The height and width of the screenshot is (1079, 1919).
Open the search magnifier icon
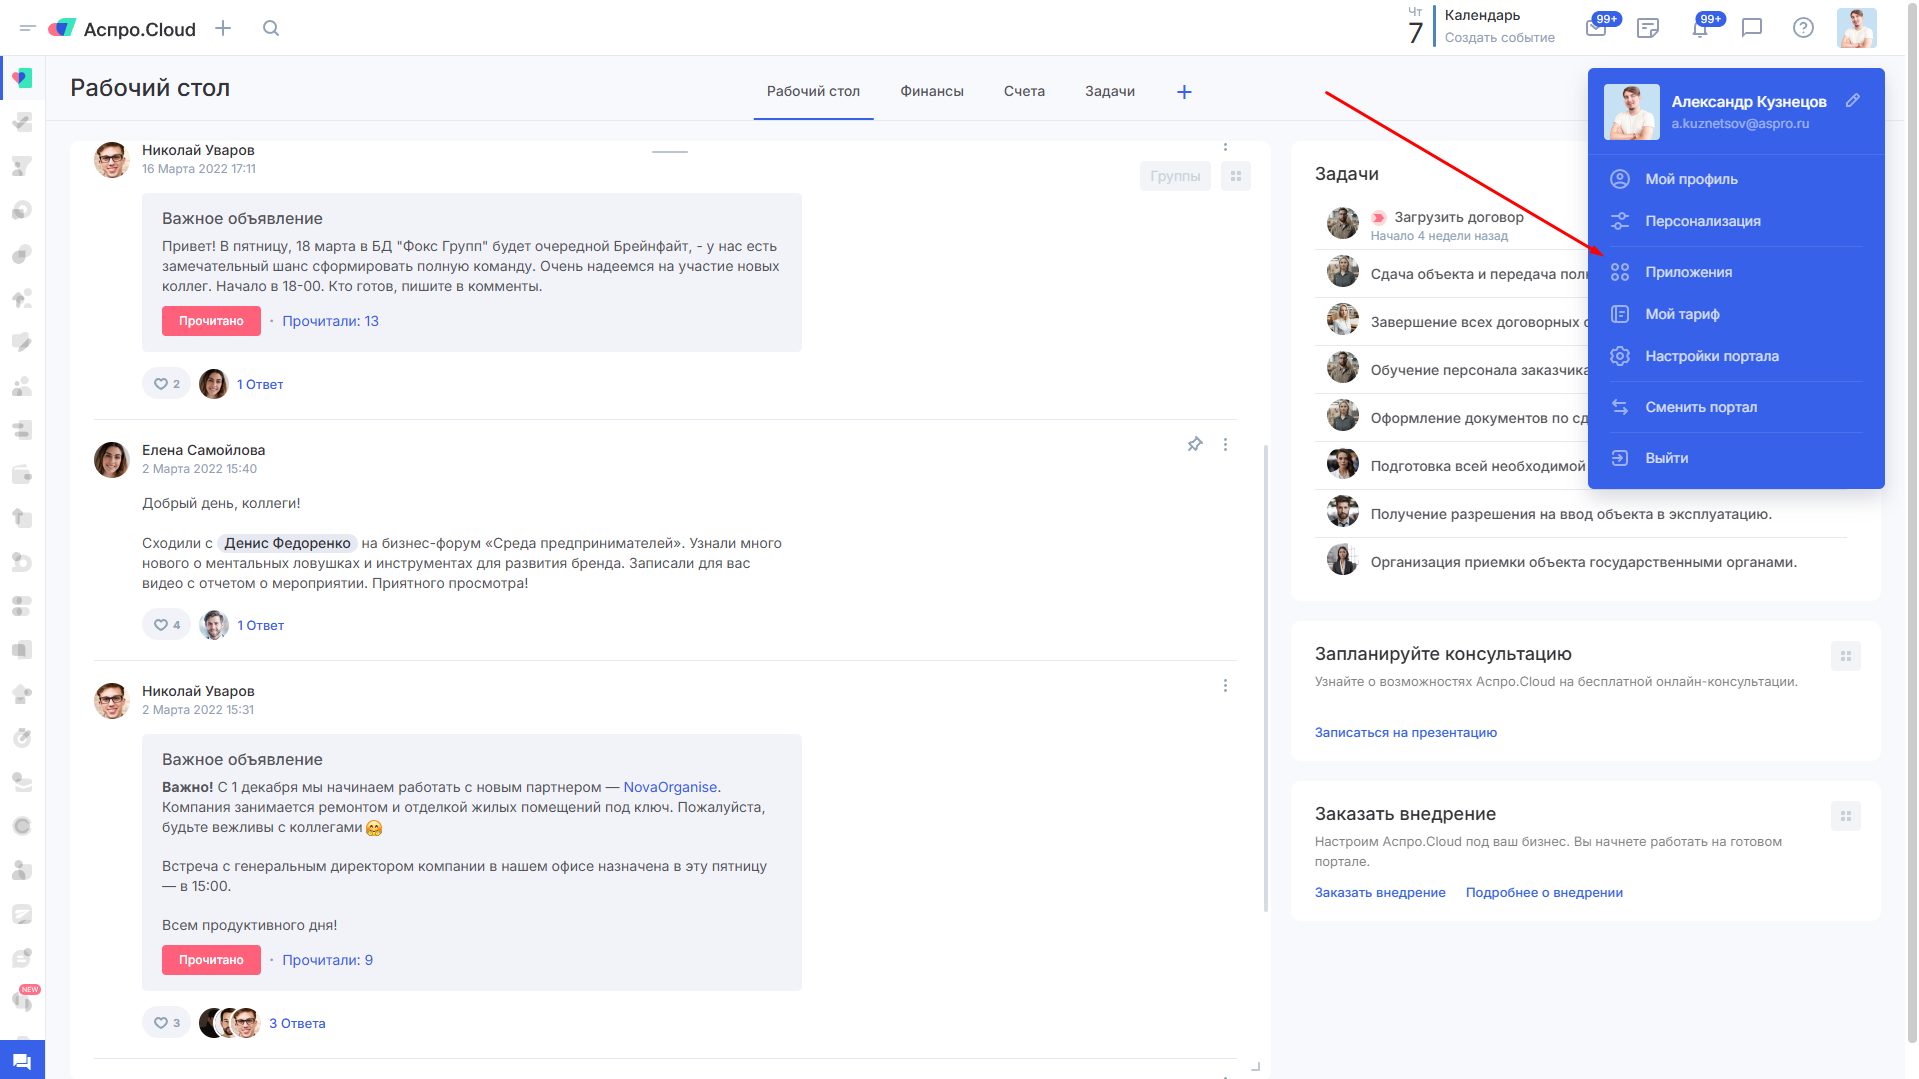271,28
